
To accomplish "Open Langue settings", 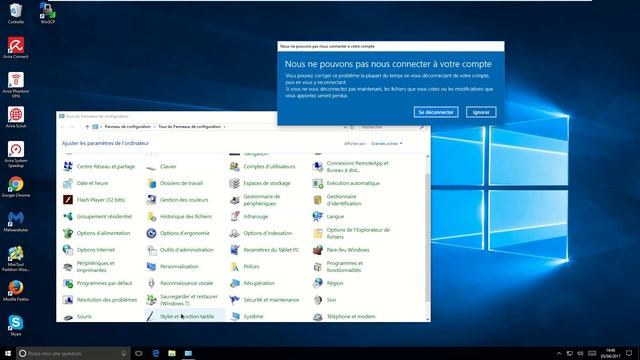I will pyautogui.click(x=329, y=217).
